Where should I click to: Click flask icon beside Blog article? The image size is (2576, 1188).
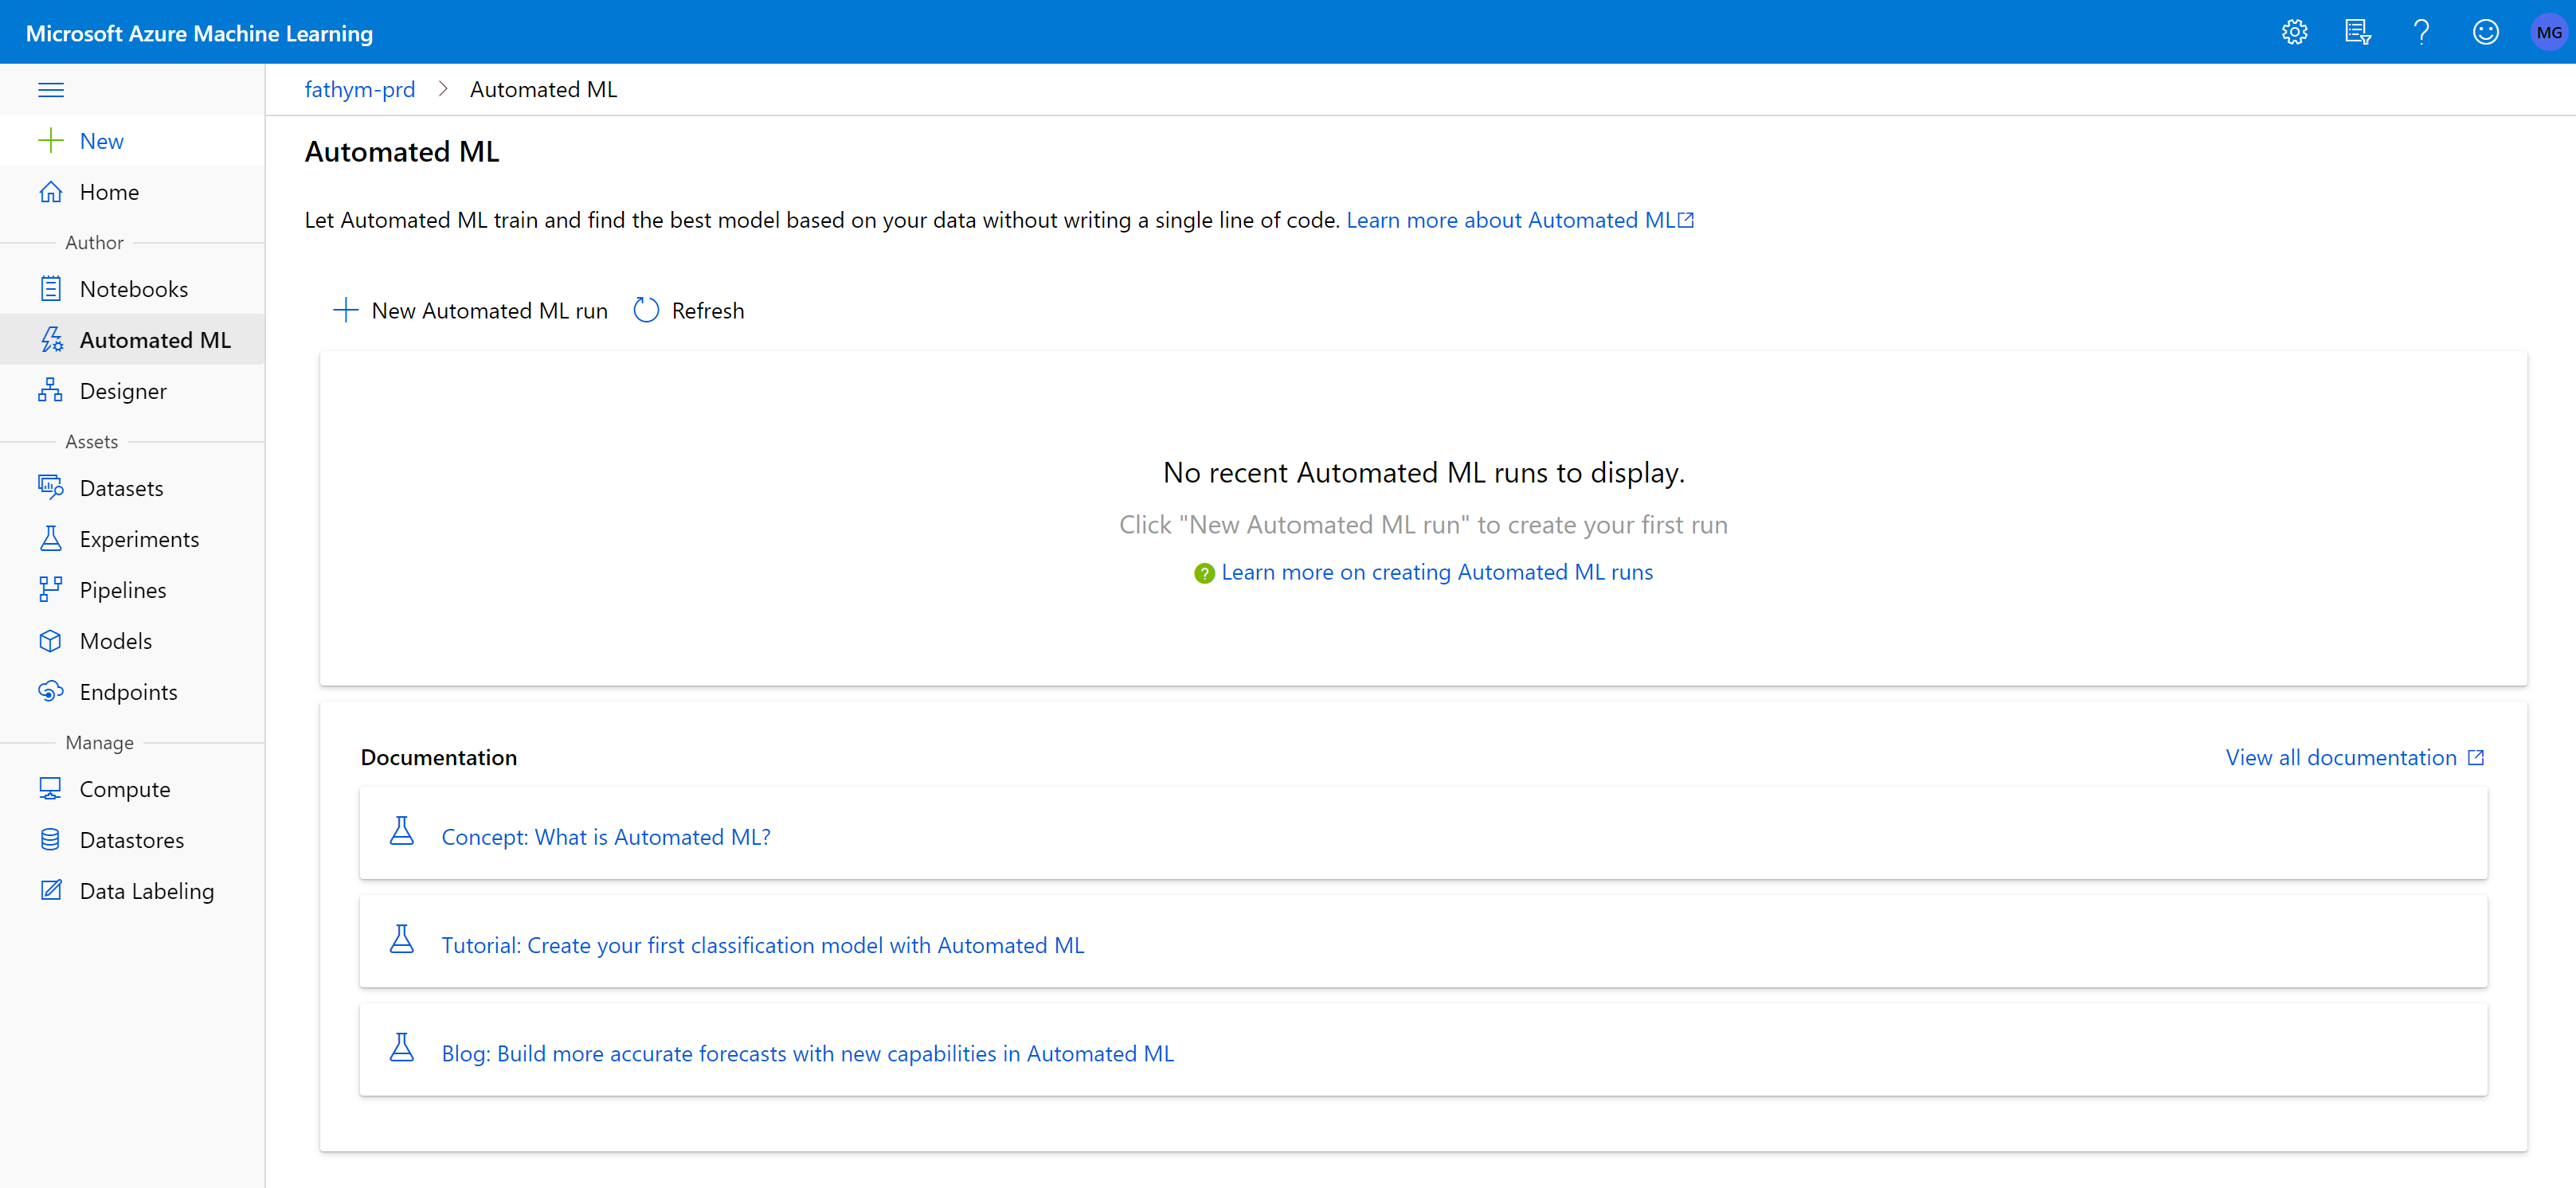402,1047
